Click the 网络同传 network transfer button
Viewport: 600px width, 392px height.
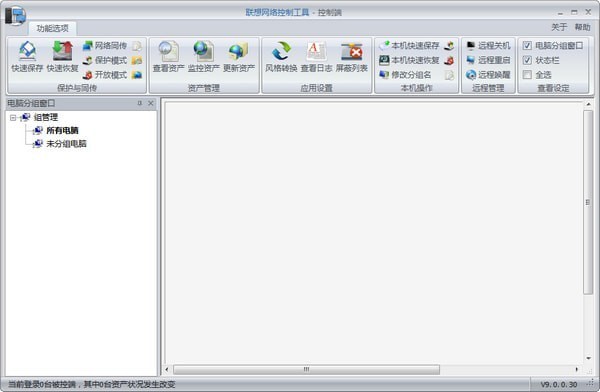[x=105, y=46]
